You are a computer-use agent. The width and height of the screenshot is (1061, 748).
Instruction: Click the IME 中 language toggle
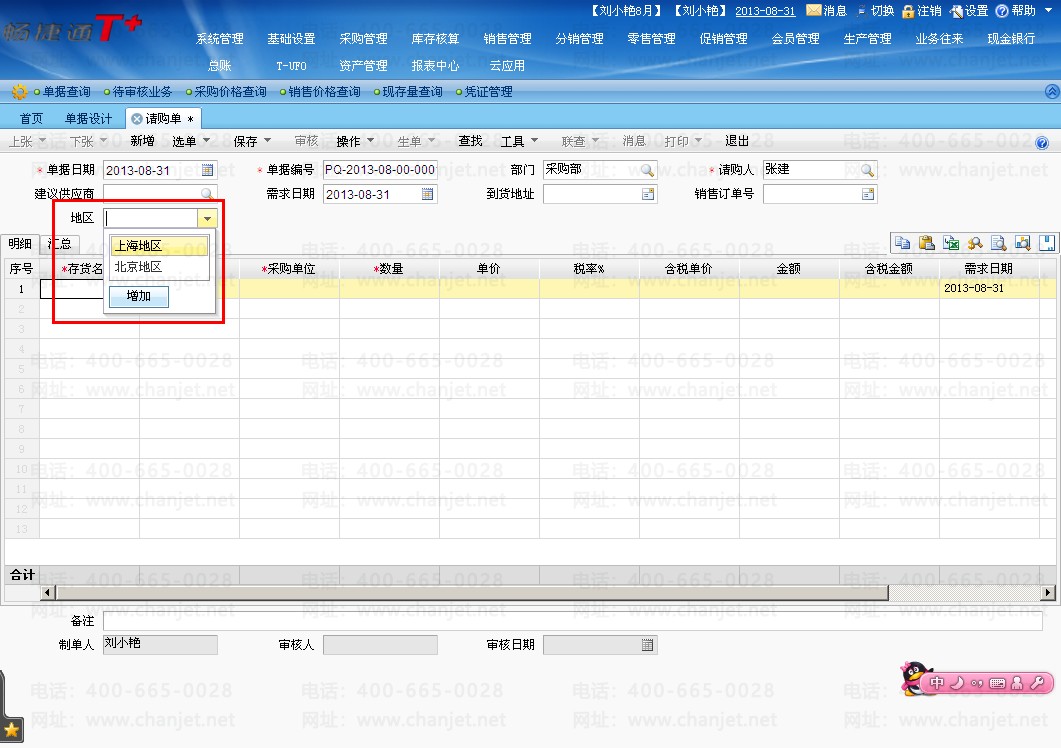coord(936,683)
